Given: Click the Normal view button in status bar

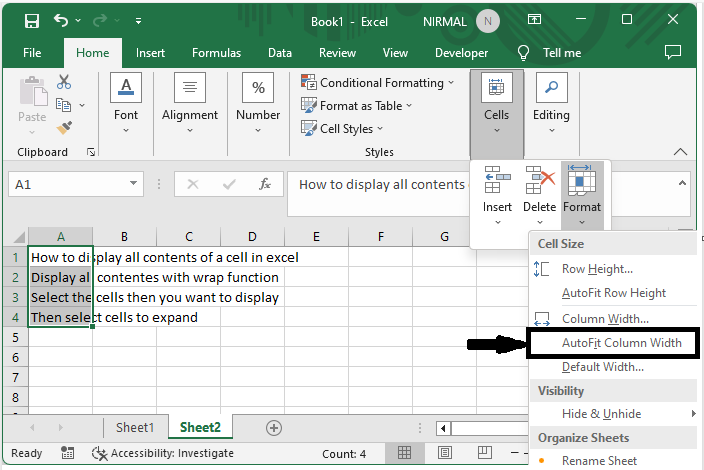Looking at the screenshot, I should 404,453.
